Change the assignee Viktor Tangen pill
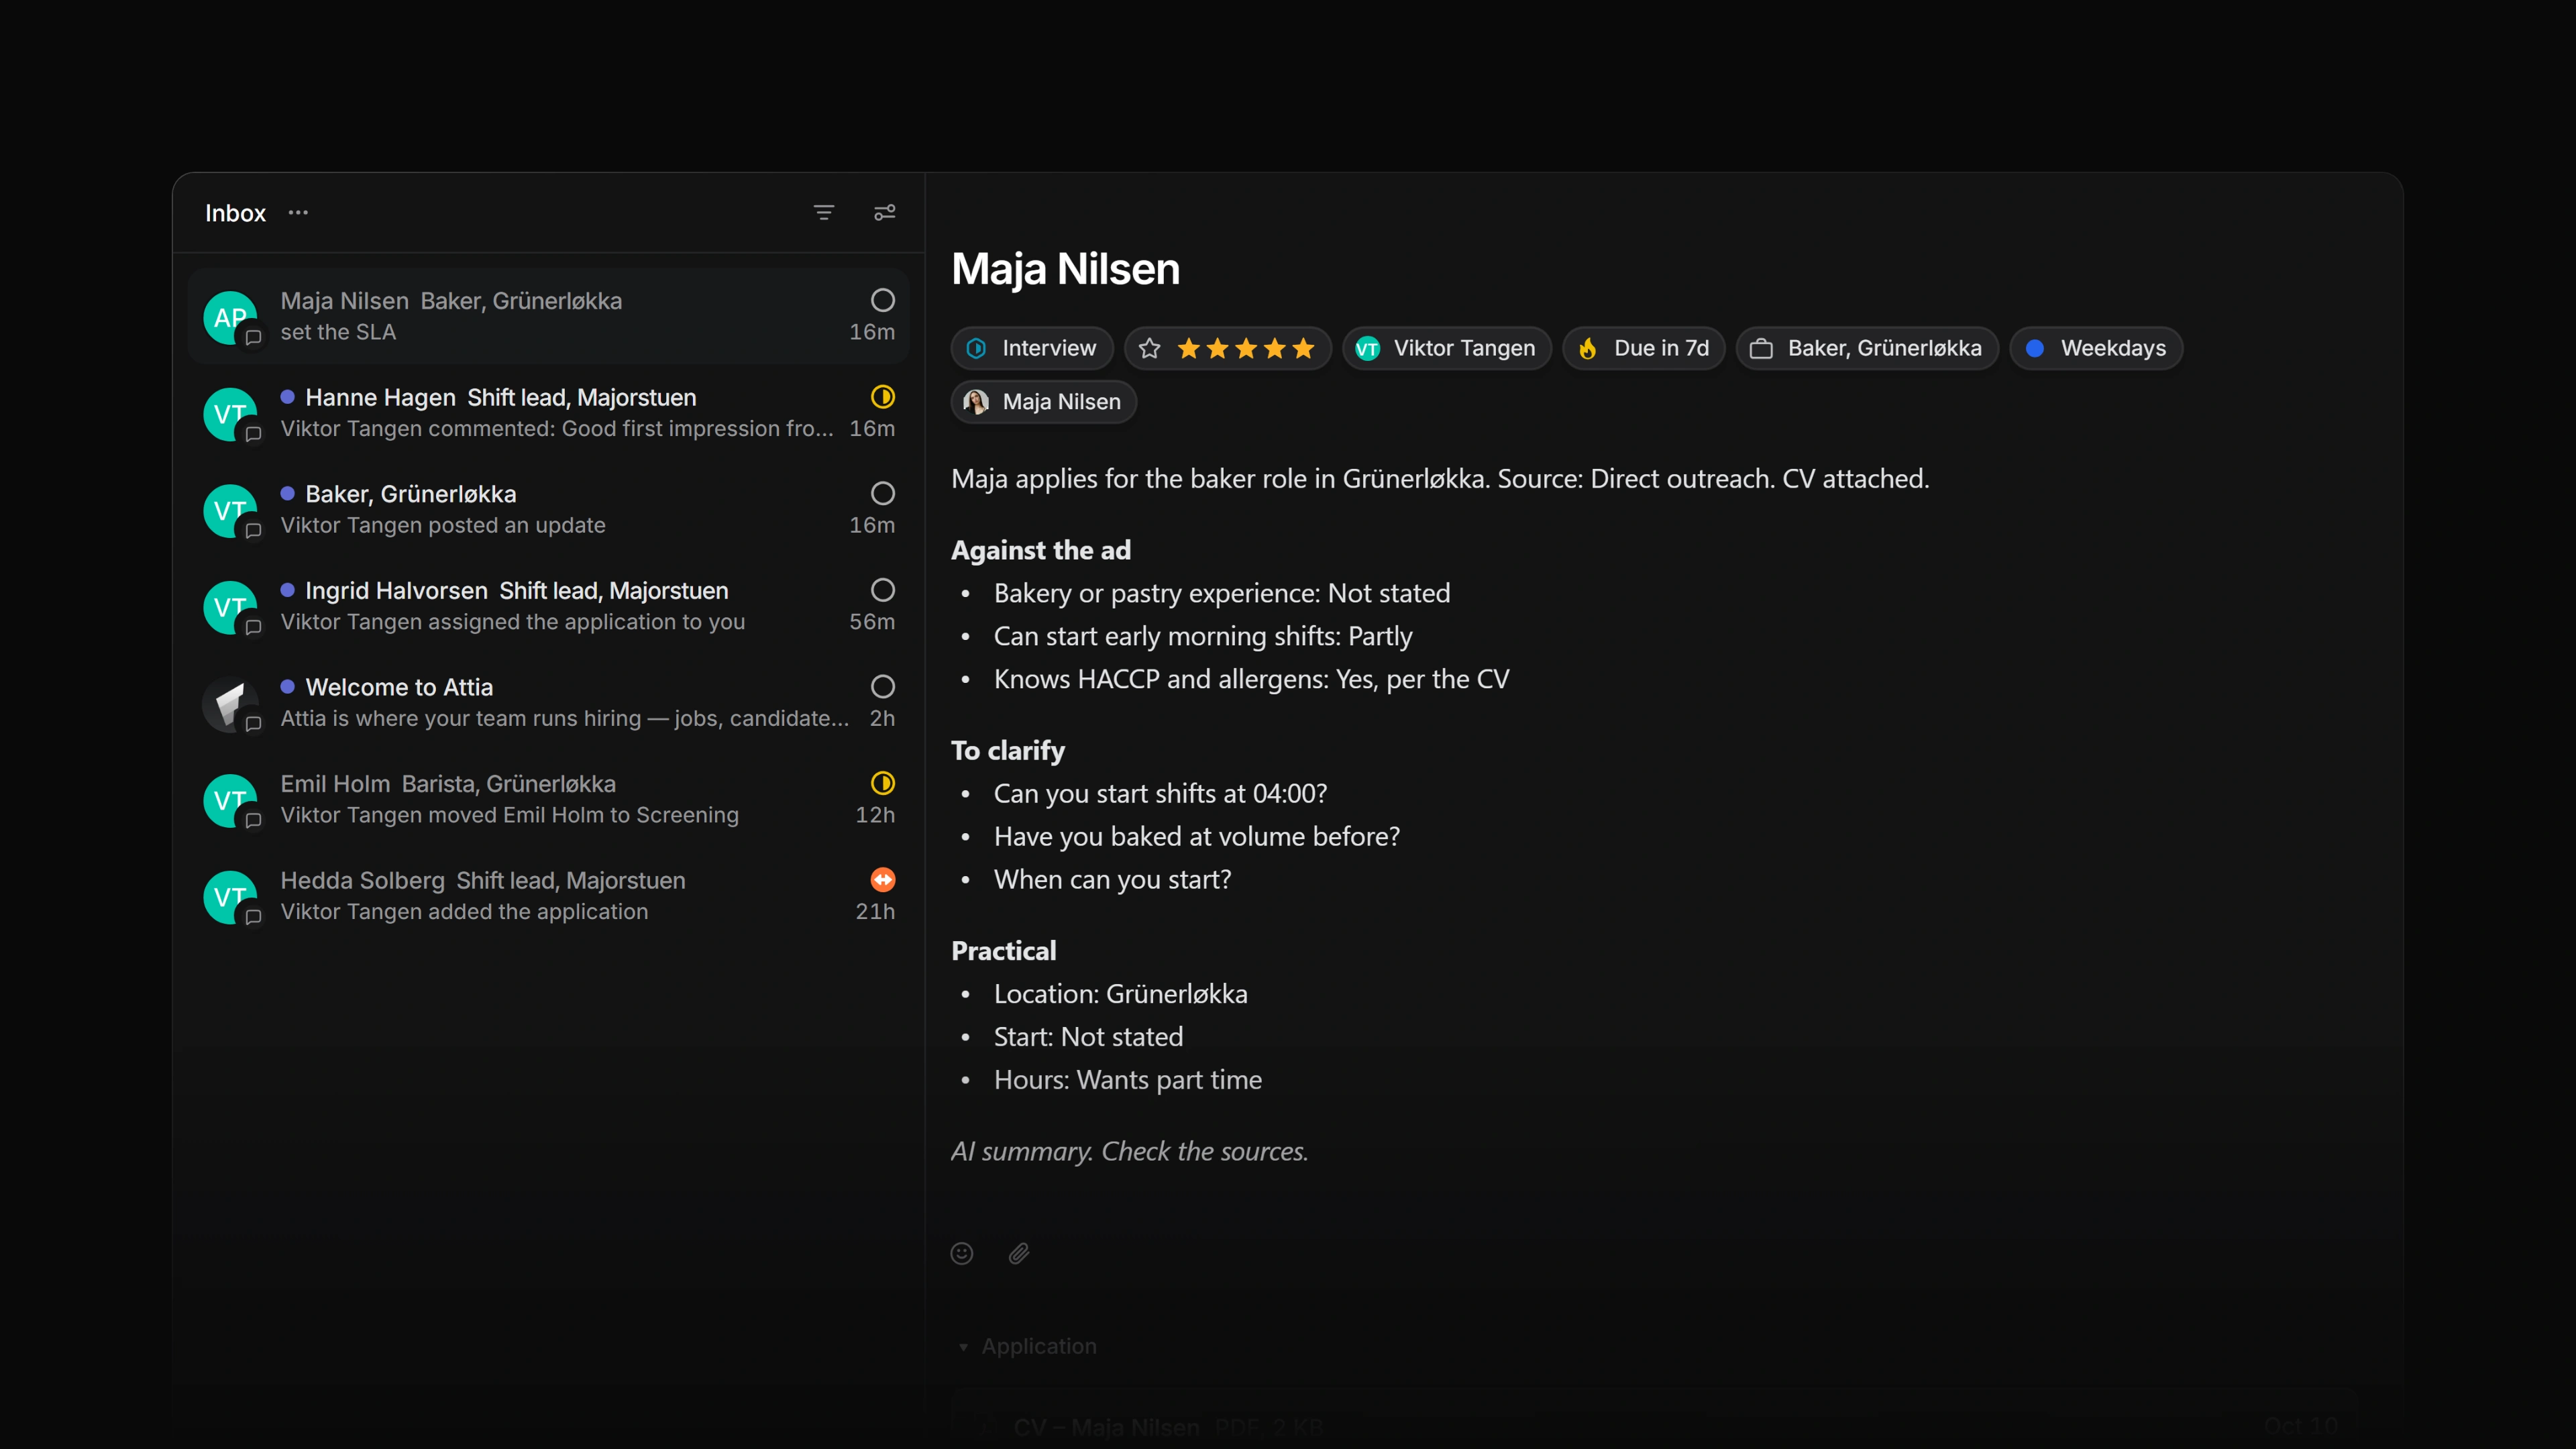The image size is (2576, 1449). click(1446, 348)
